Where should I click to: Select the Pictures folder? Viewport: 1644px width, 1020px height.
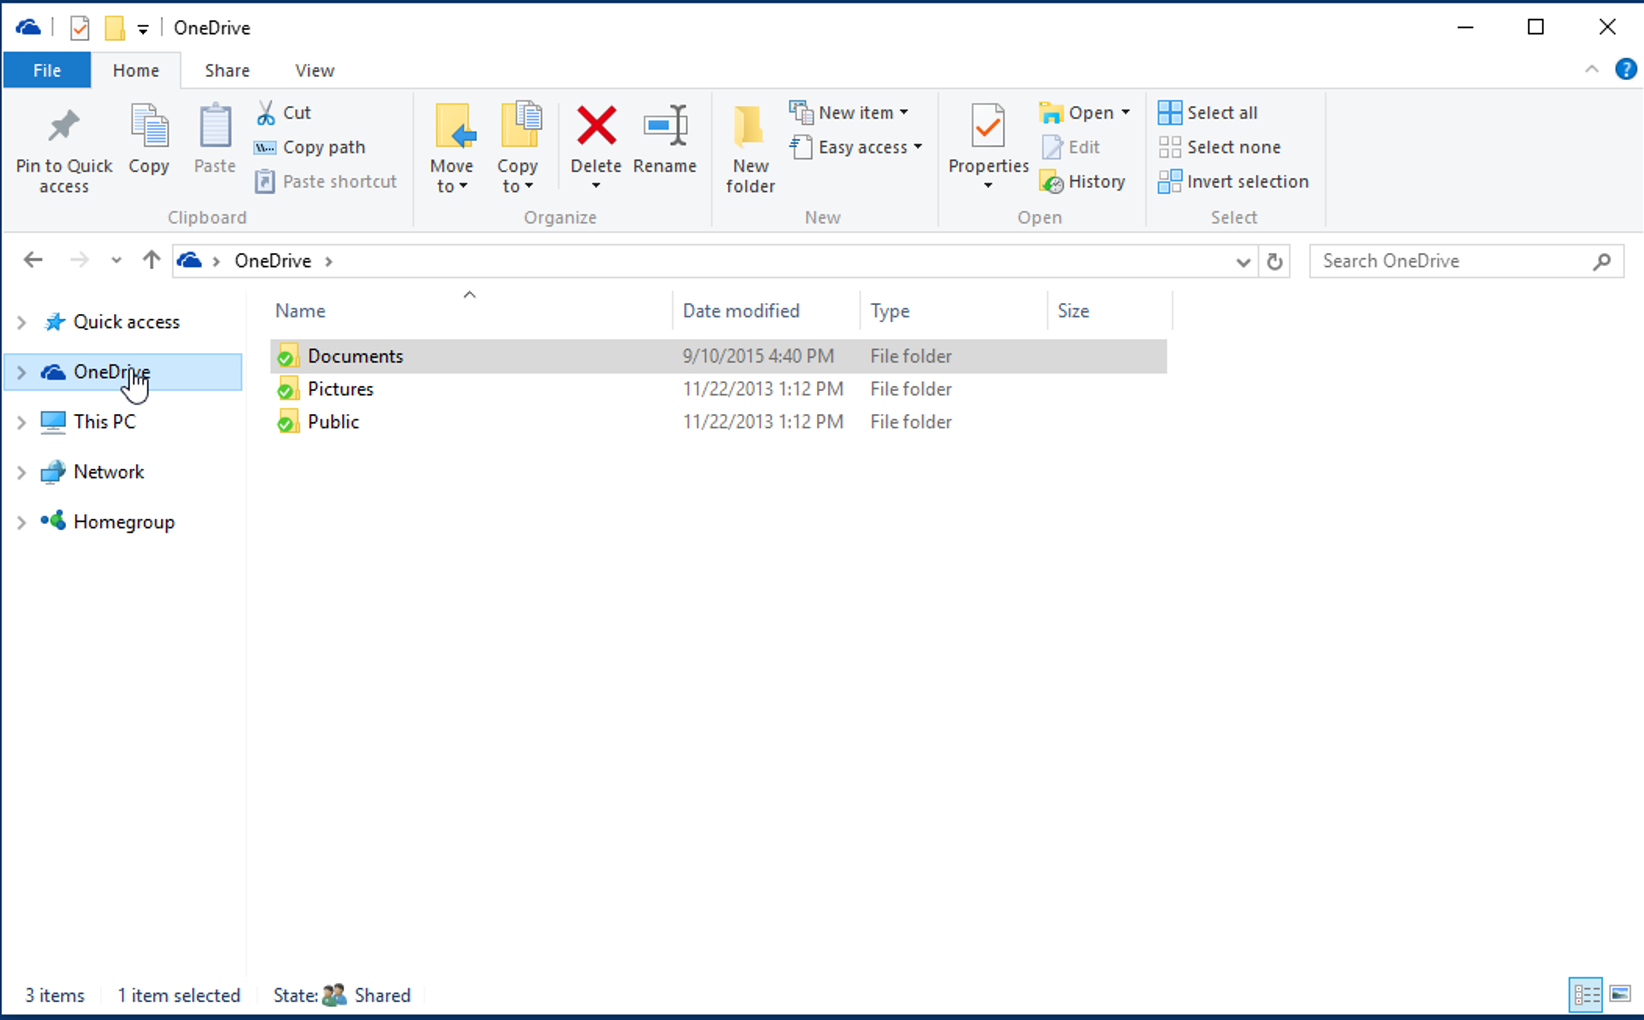point(718,389)
